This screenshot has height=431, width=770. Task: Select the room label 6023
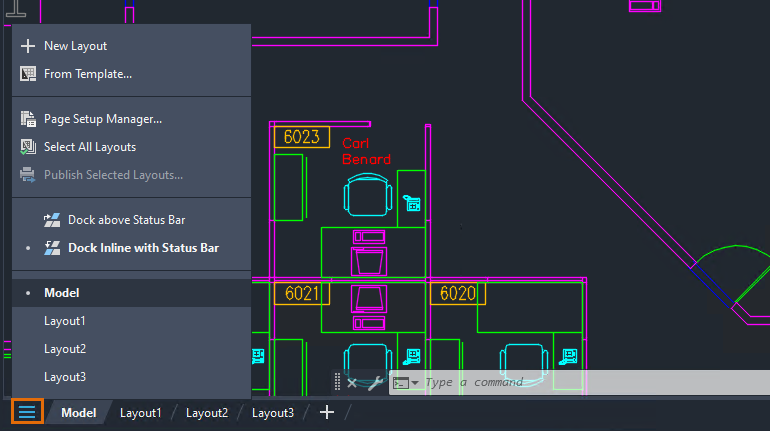[x=302, y=137]
